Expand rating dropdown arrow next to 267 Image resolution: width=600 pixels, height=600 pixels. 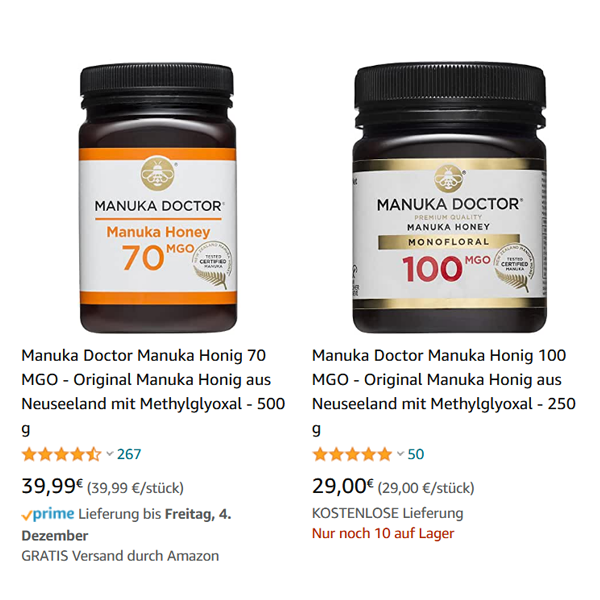[110, 454]
